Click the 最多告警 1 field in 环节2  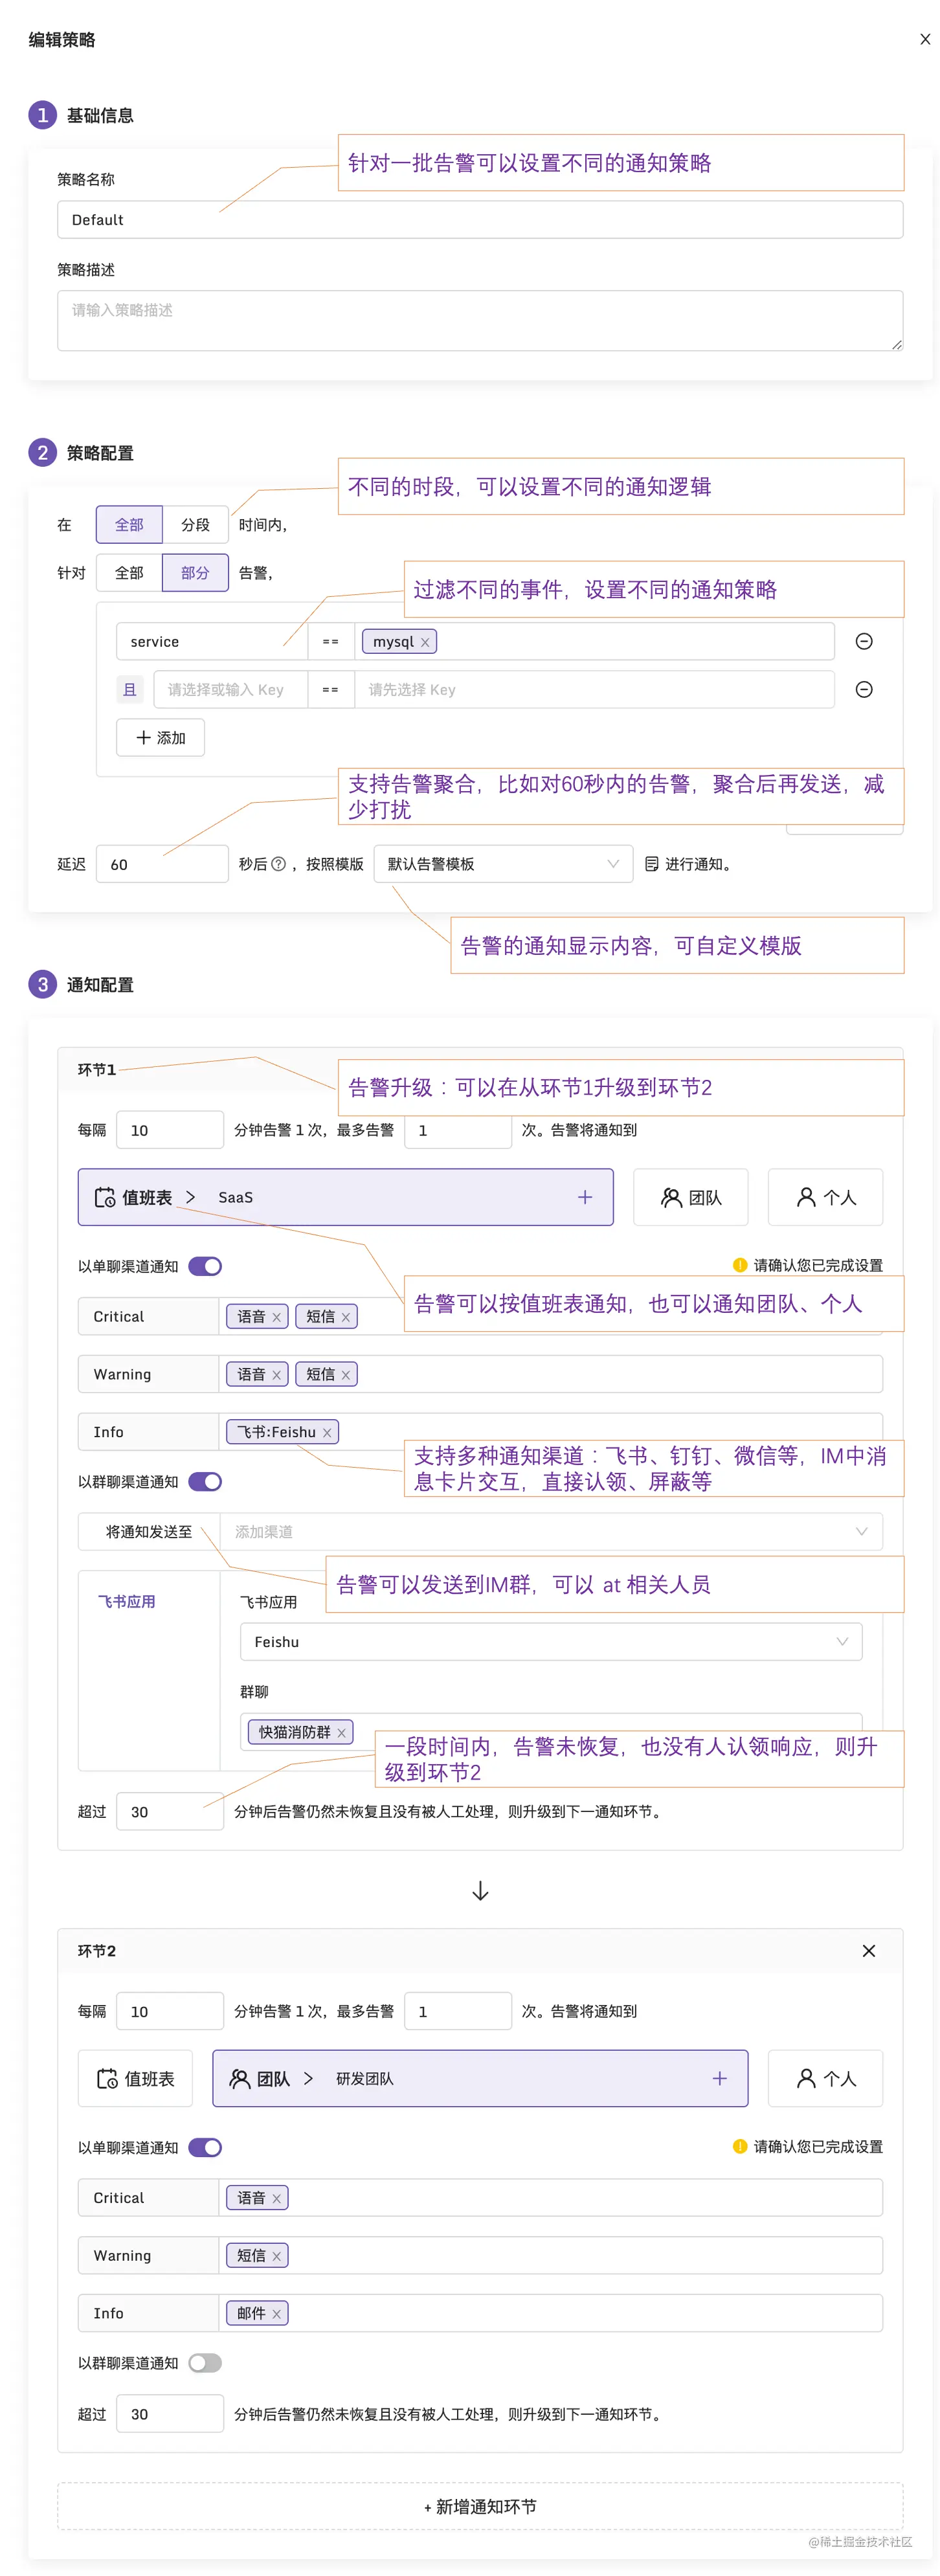click(x=458, y=2010)
